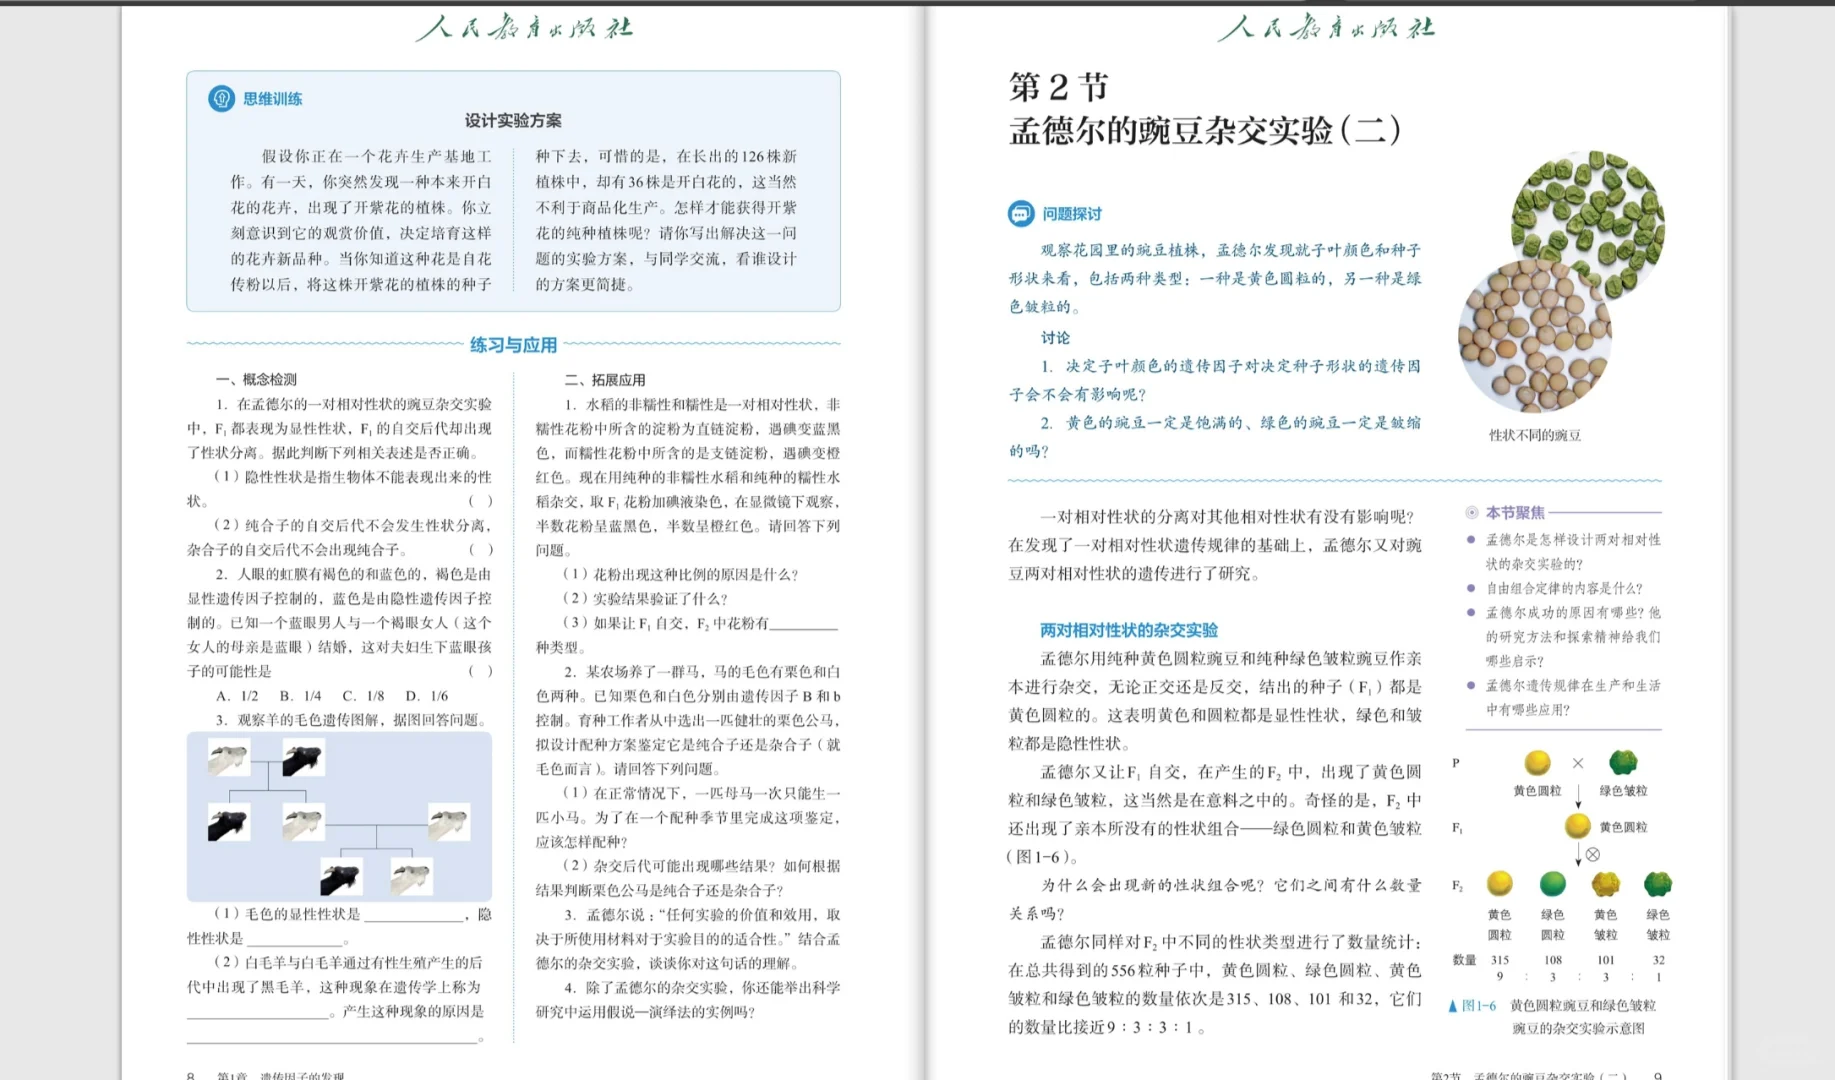The image size is (1835, 1080).
Task: Click the count 101 in the figure
Action: pos(1606,959)
